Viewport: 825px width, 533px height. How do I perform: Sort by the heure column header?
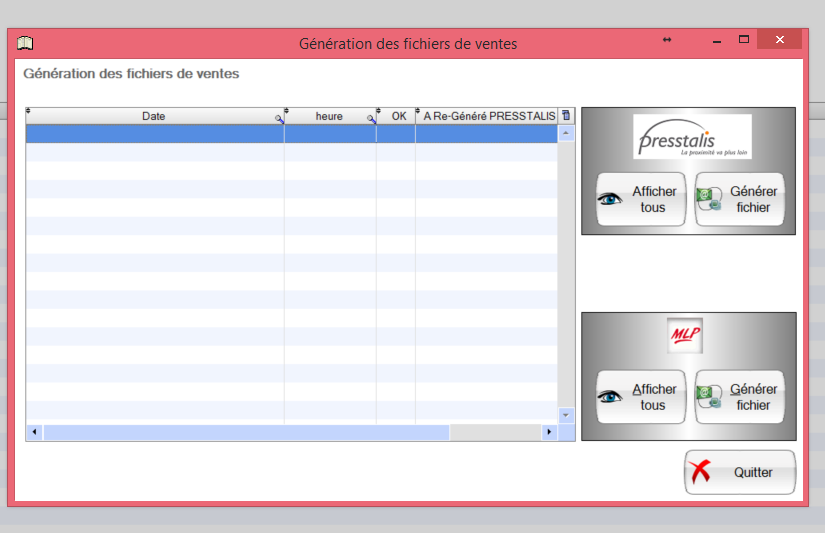(x=329, y=116)
